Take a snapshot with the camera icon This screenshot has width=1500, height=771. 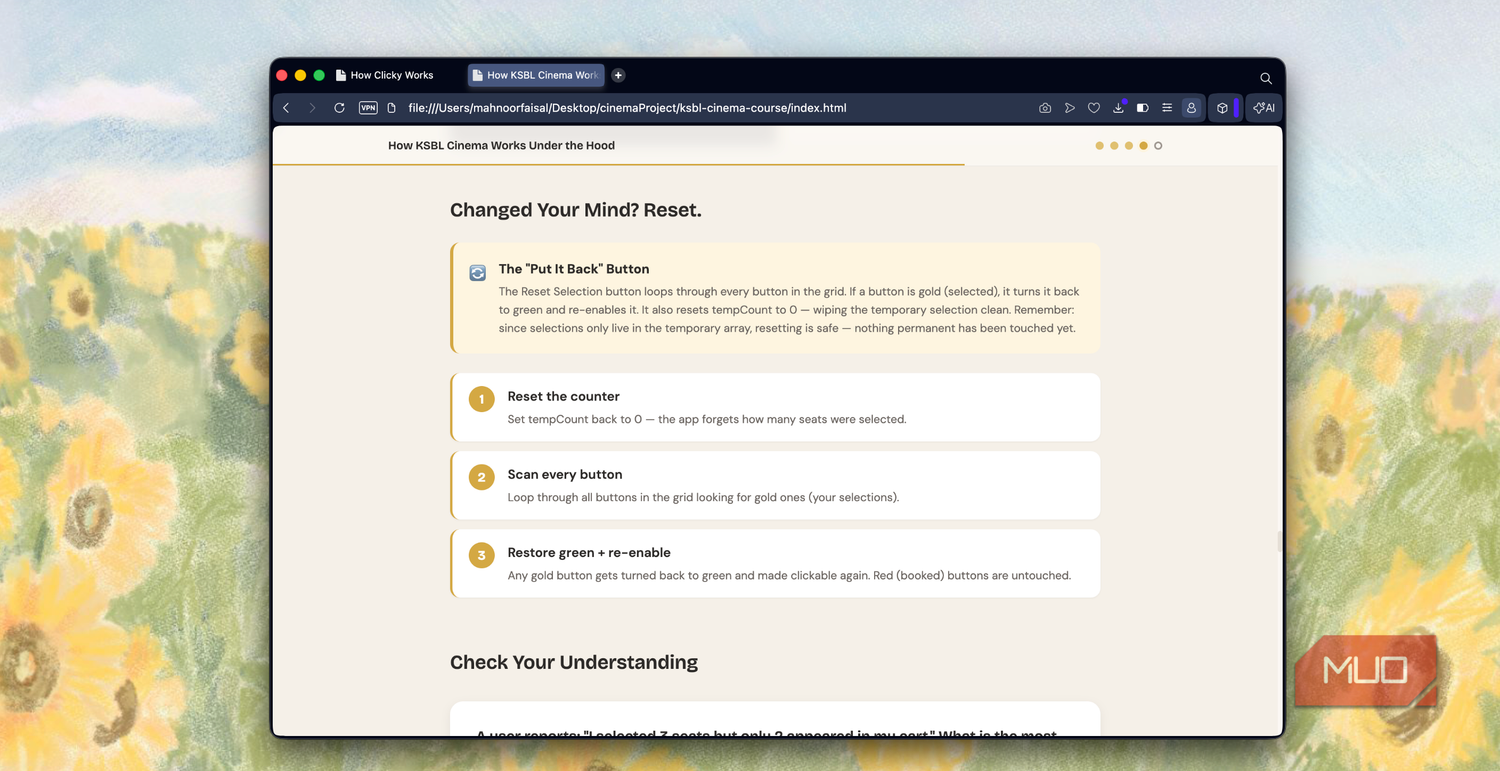point(1045,108)
